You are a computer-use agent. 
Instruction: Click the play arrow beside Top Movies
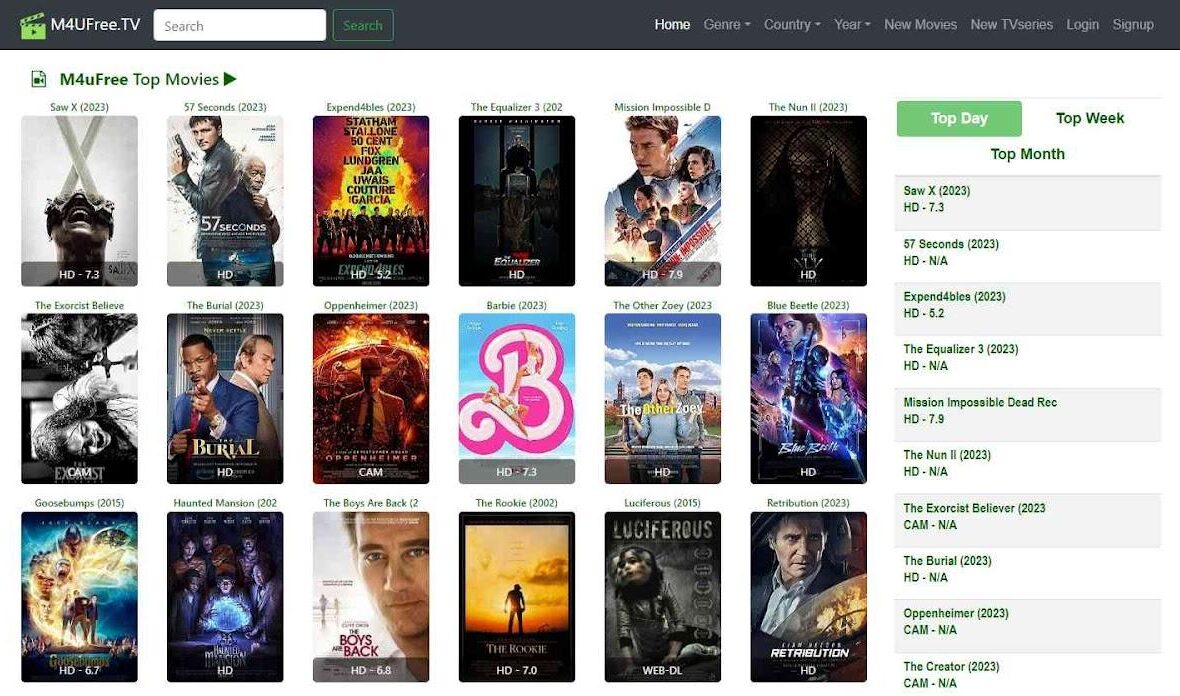tap(230, 79)
